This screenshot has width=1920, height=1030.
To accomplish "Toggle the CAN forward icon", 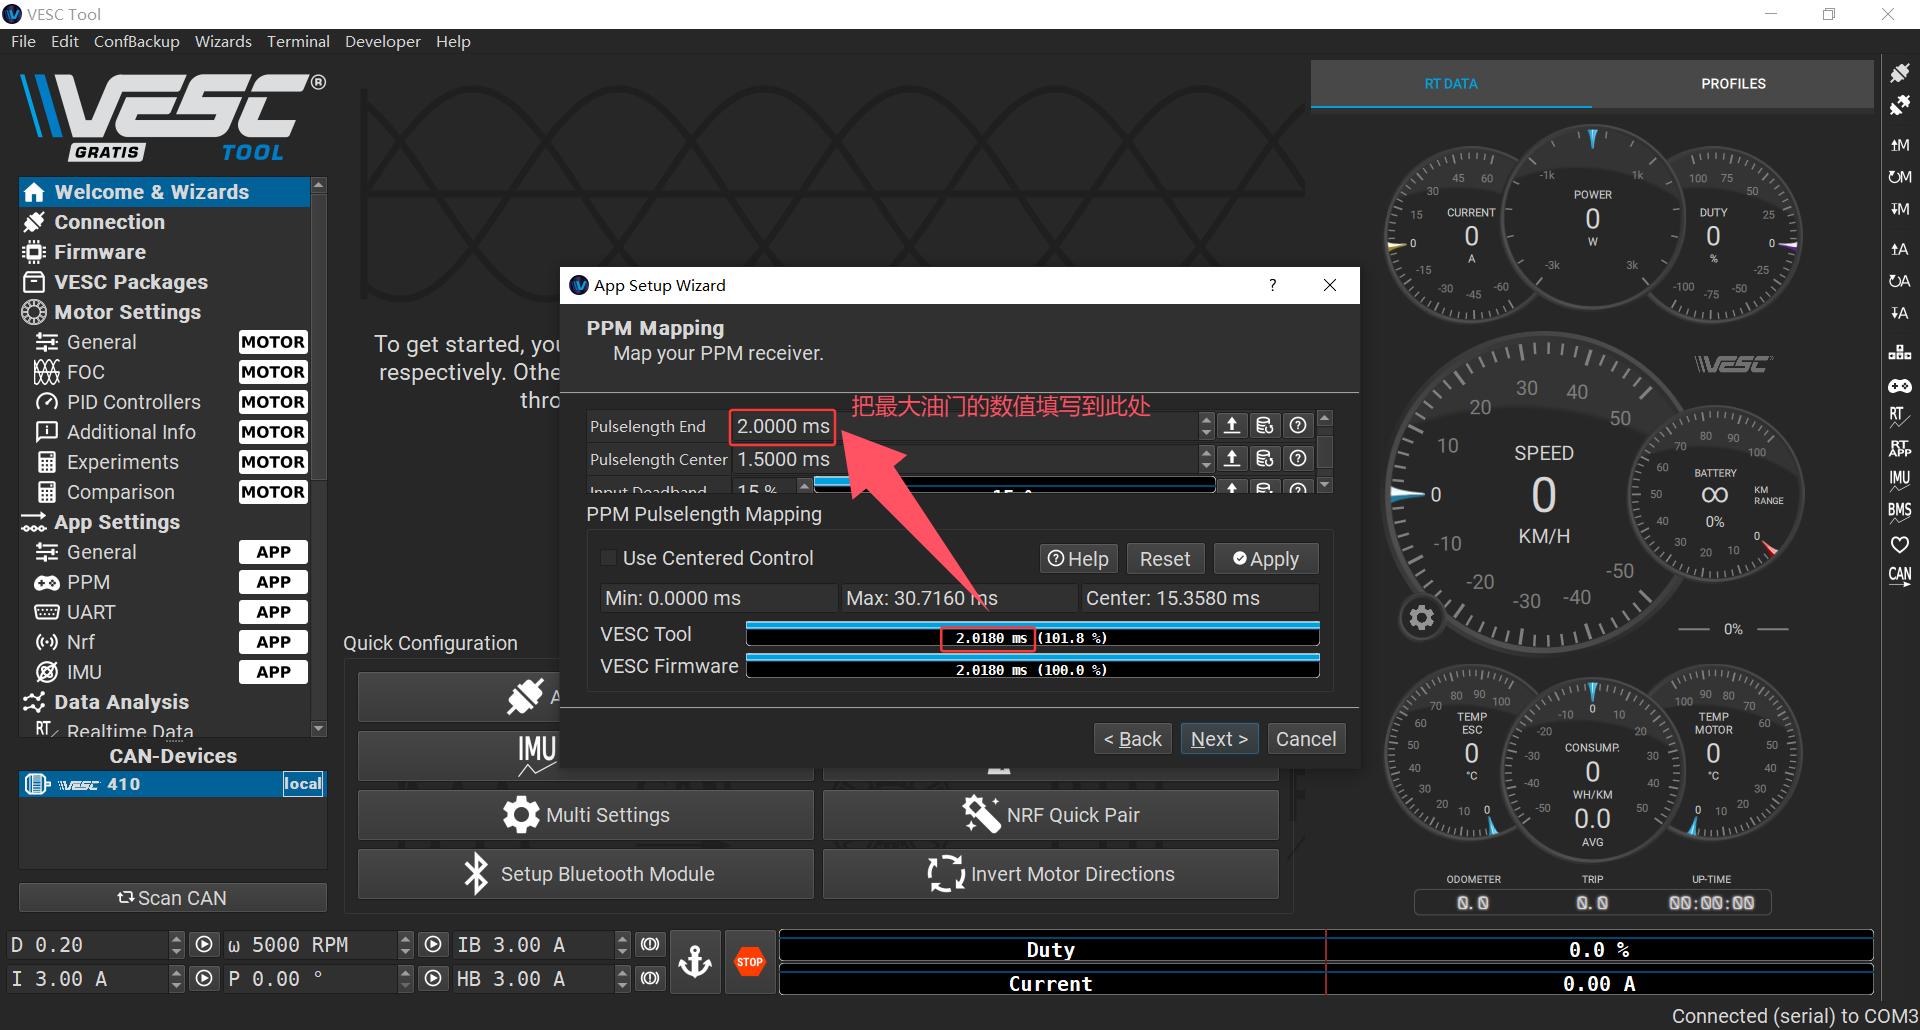I will click(x=1899, y=576).
